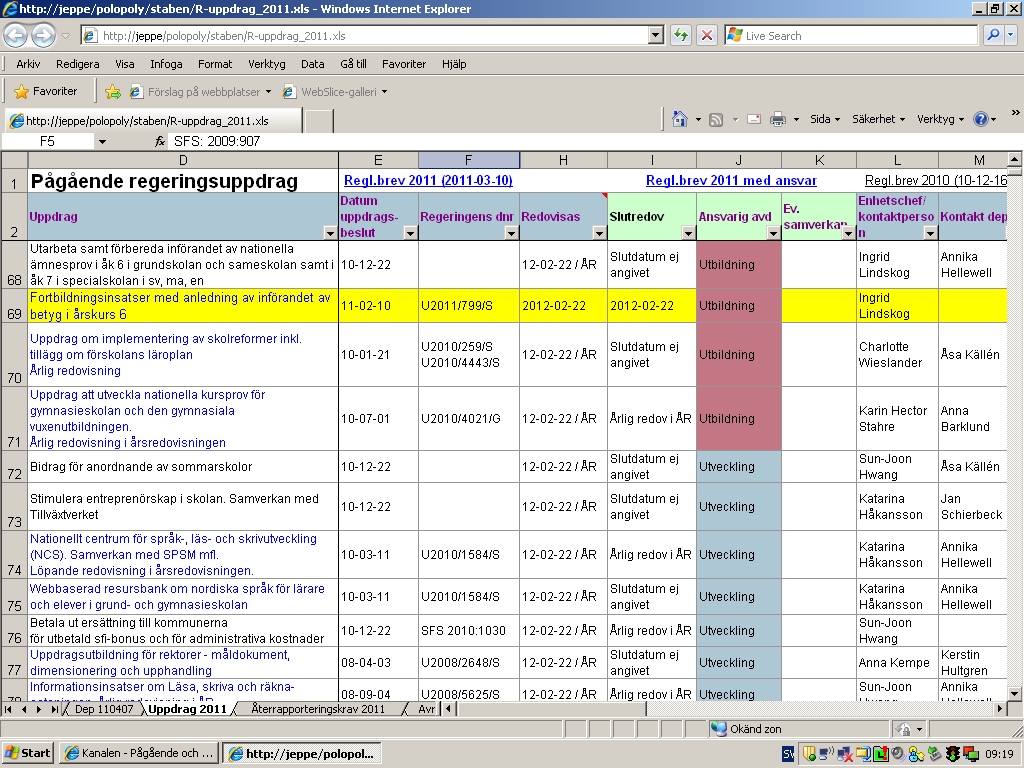Jump to last sheet with tab scroll icon
Viewport: 1024px width, 768px height.
coord(55,709)
